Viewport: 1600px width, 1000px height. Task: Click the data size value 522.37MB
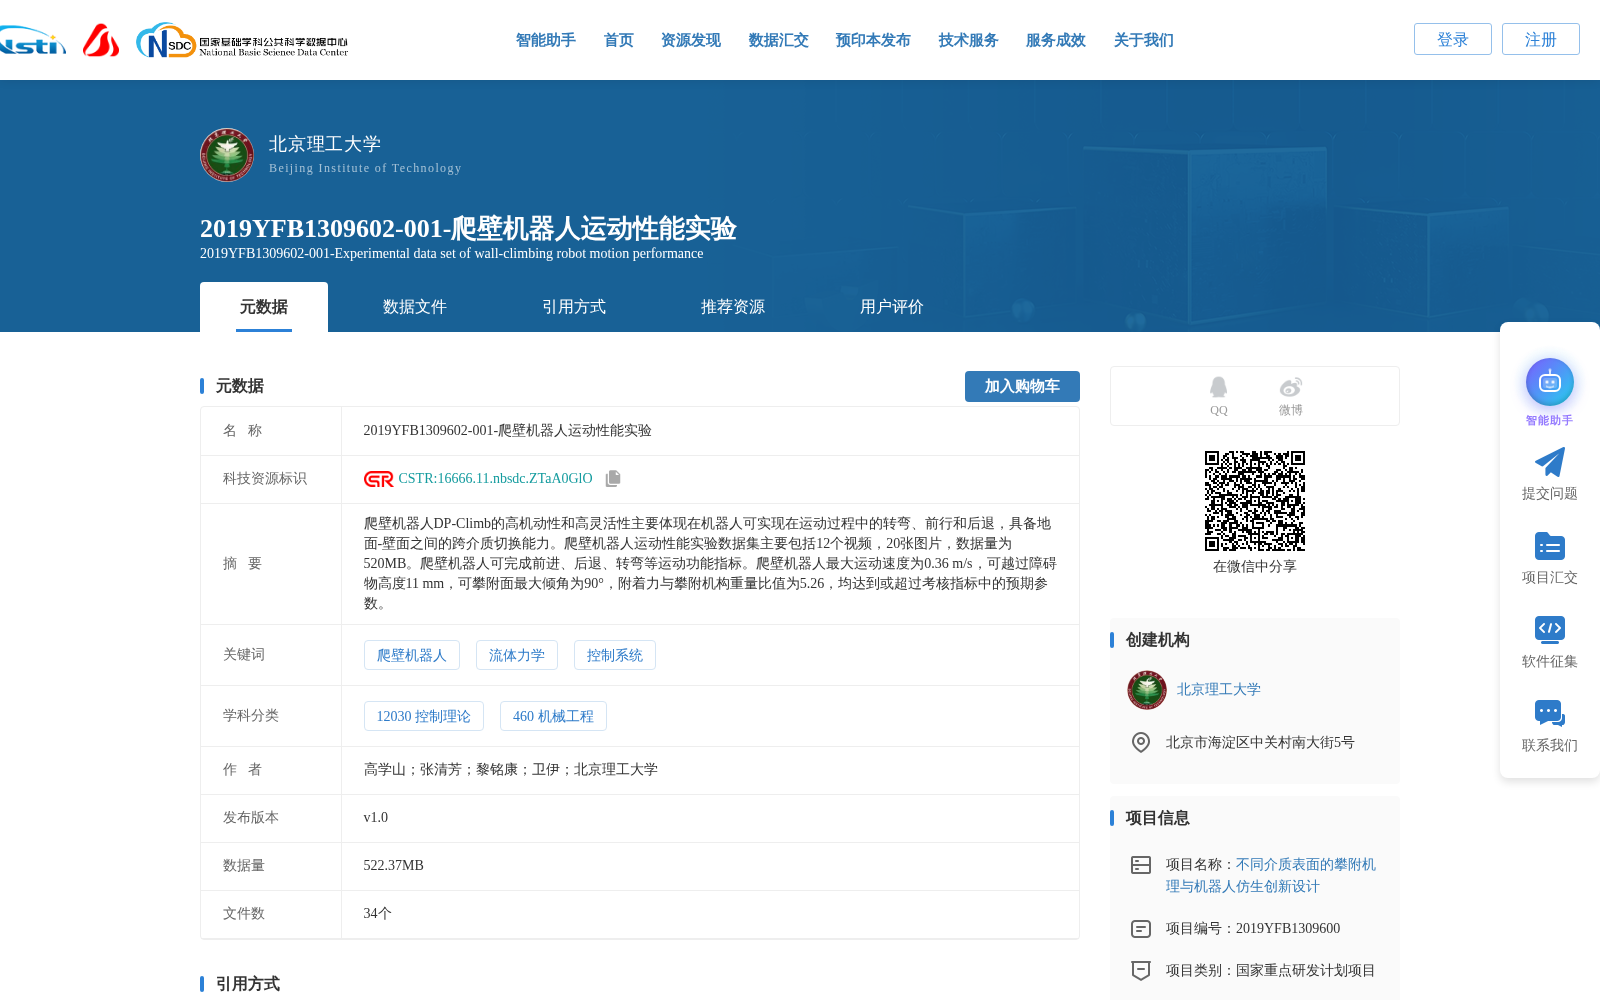click(x=394, y=866)
